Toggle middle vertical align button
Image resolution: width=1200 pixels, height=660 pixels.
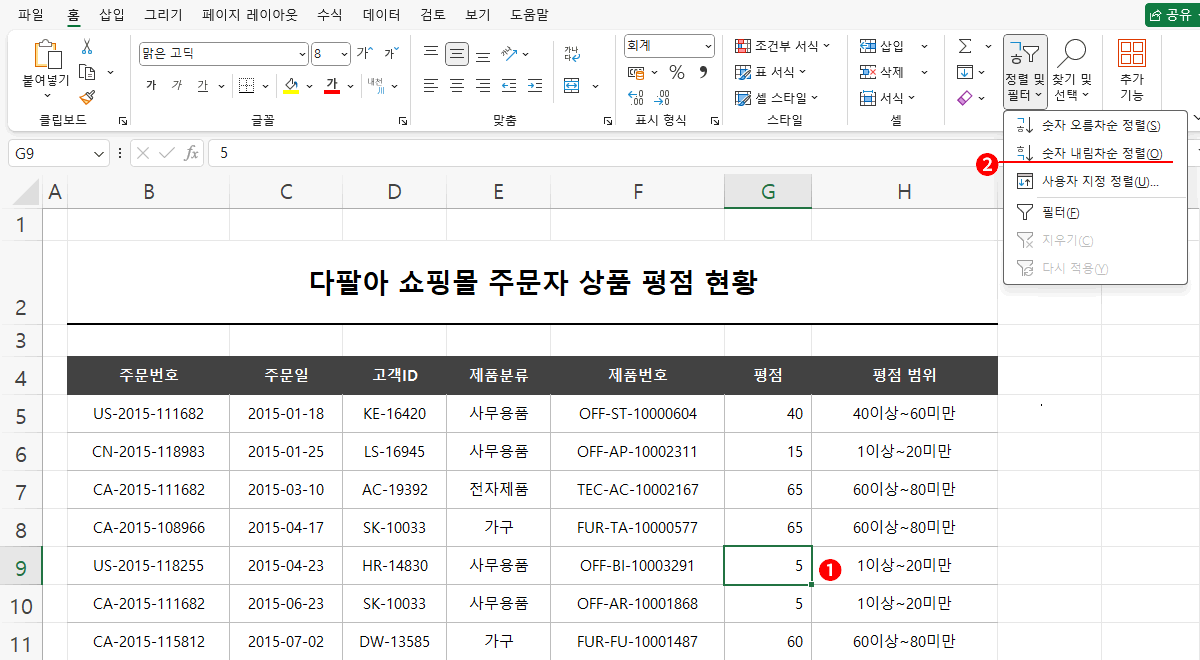coord(457,54)
